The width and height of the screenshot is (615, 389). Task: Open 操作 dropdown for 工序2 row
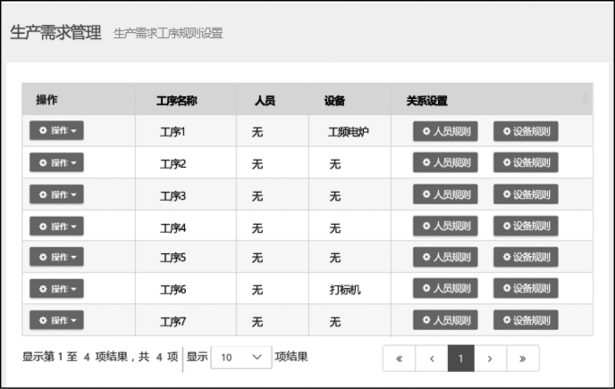pos(56,162)
